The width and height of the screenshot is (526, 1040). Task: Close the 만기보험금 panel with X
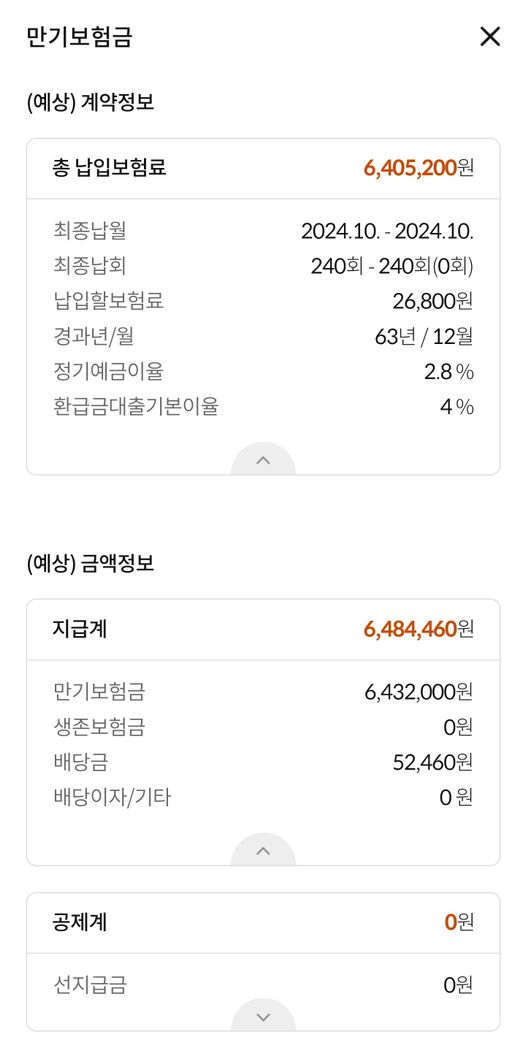click(490, 36)
